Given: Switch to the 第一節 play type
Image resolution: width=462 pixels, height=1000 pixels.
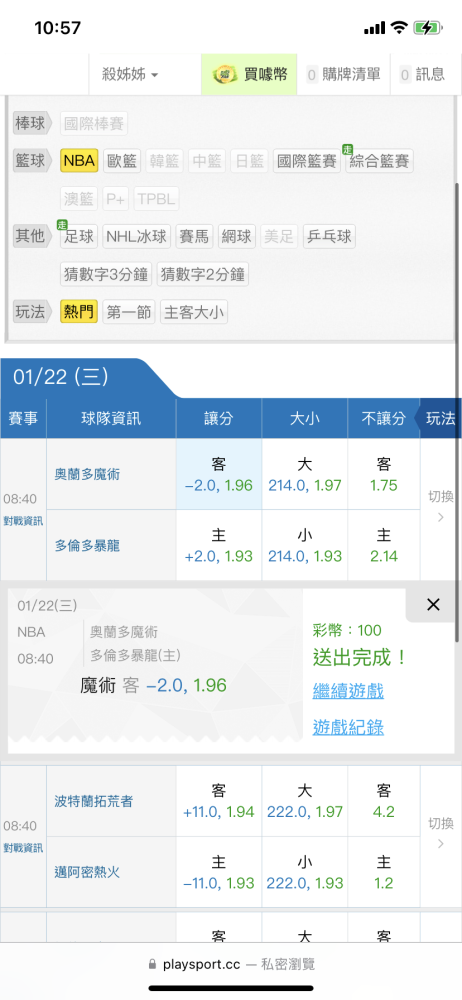Looking at the screenshot, I should pyautogui.click(x=128, y=312).
